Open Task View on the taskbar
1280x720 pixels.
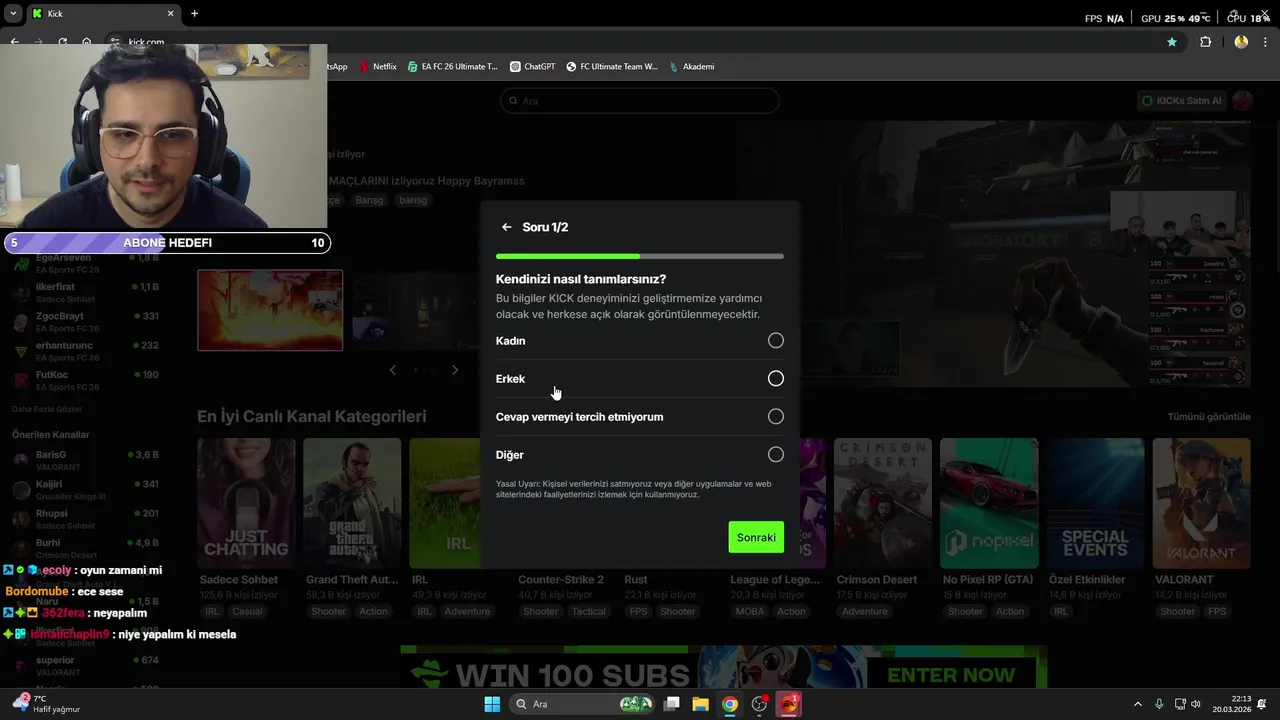(672, 704)
